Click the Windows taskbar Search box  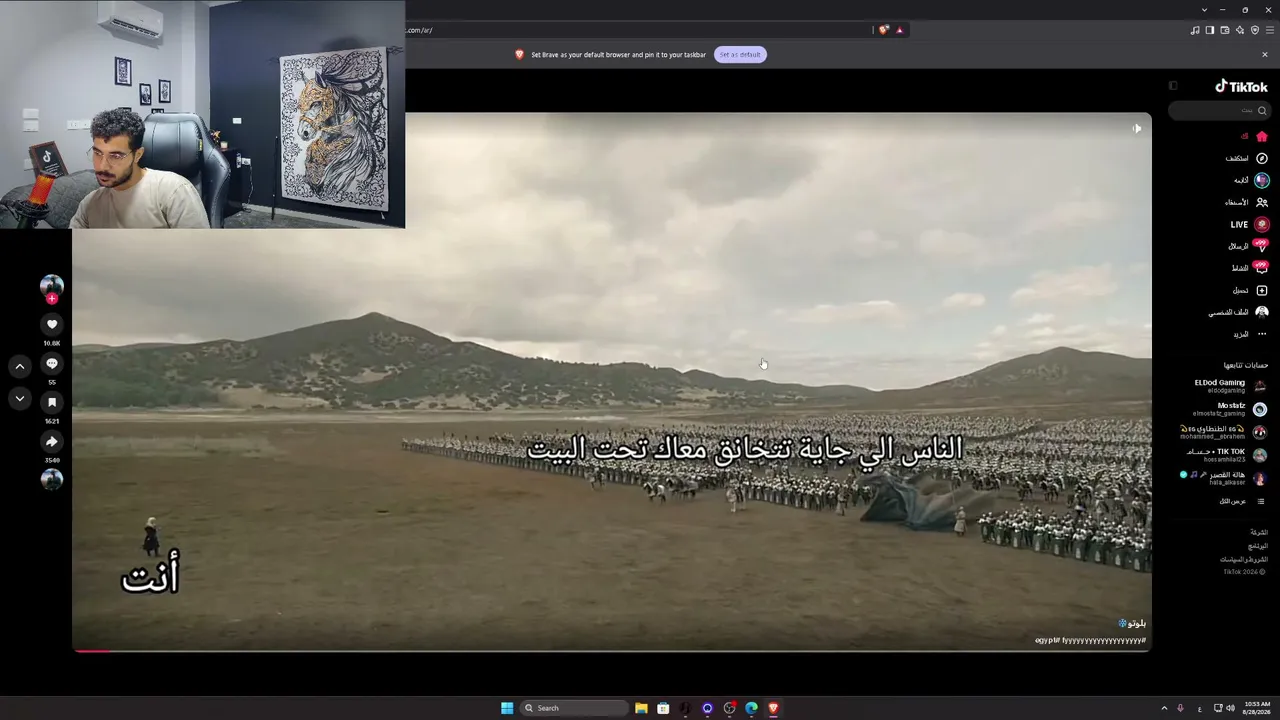point(575,708)
